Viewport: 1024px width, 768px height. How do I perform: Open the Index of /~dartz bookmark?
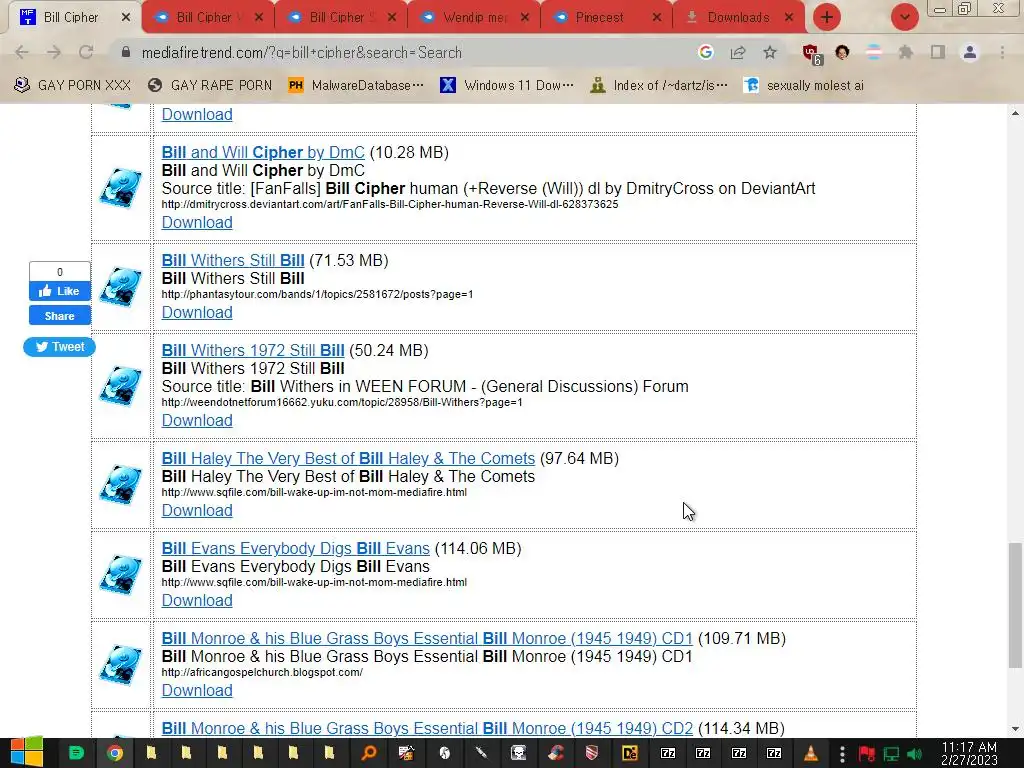tap(658, 86)
